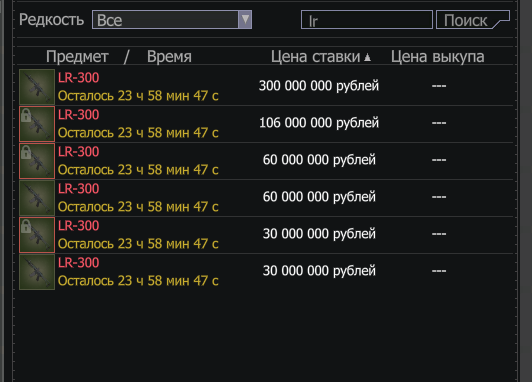Select the lock icon on locked 60 000 000 item
This screenshot has height=382, width=532.
click(x=26, y=152)
